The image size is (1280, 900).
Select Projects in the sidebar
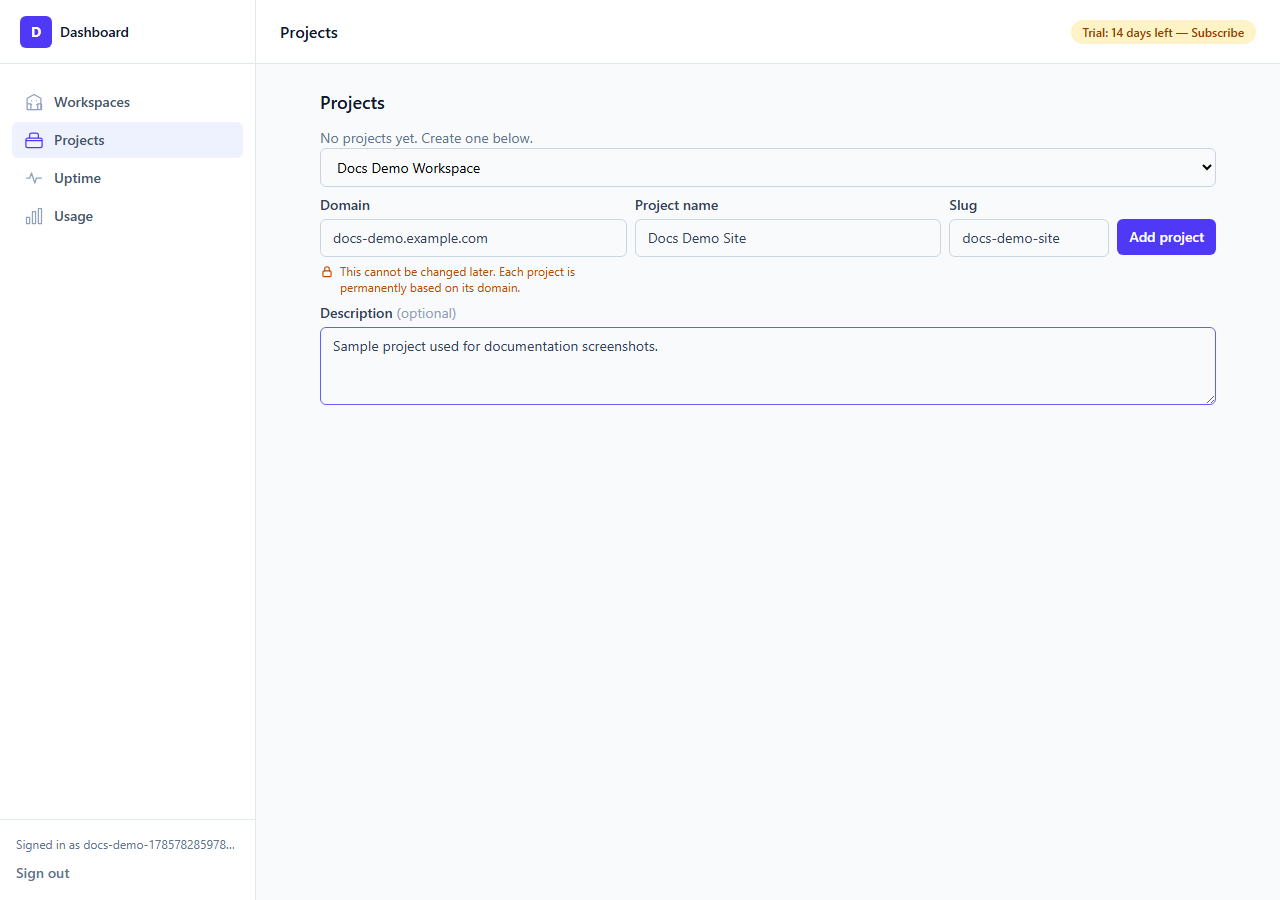[x=127, y=140]
